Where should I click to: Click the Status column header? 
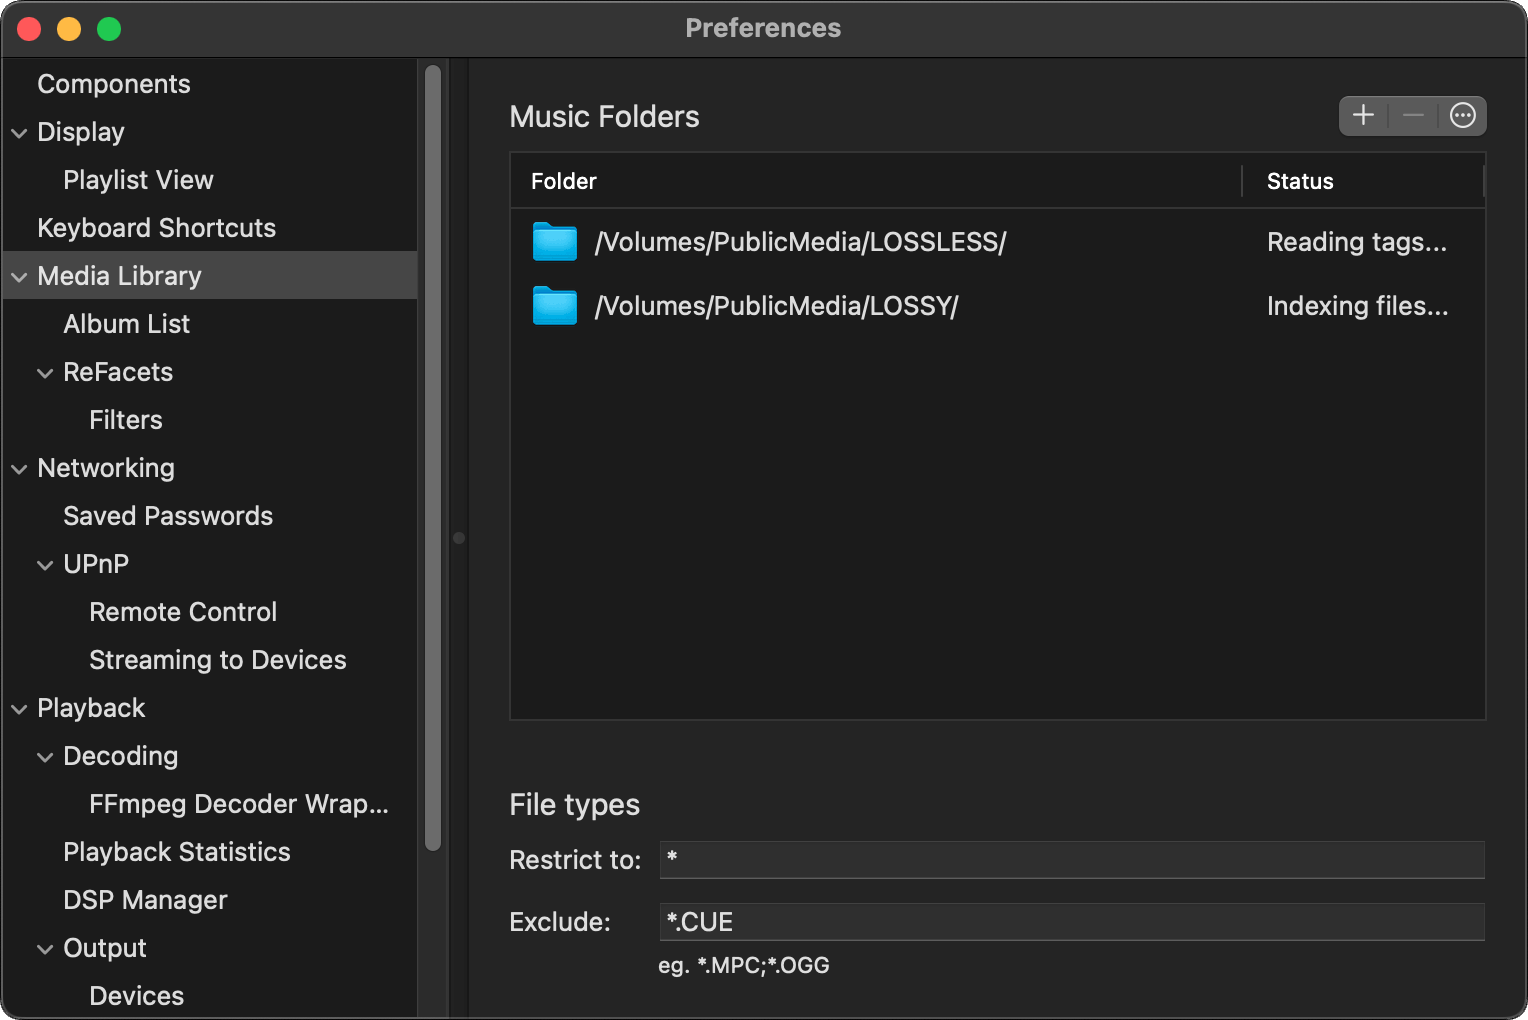(x=1300, y=181)
